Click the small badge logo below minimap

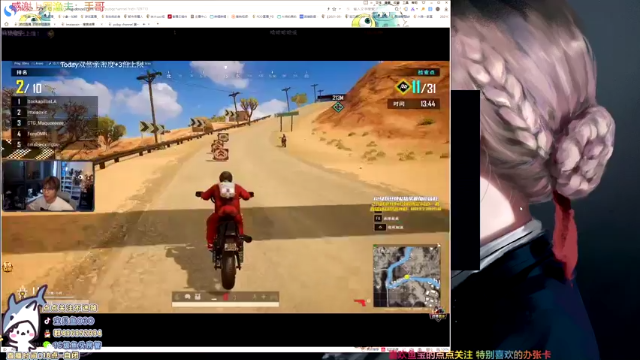[438, 314]
